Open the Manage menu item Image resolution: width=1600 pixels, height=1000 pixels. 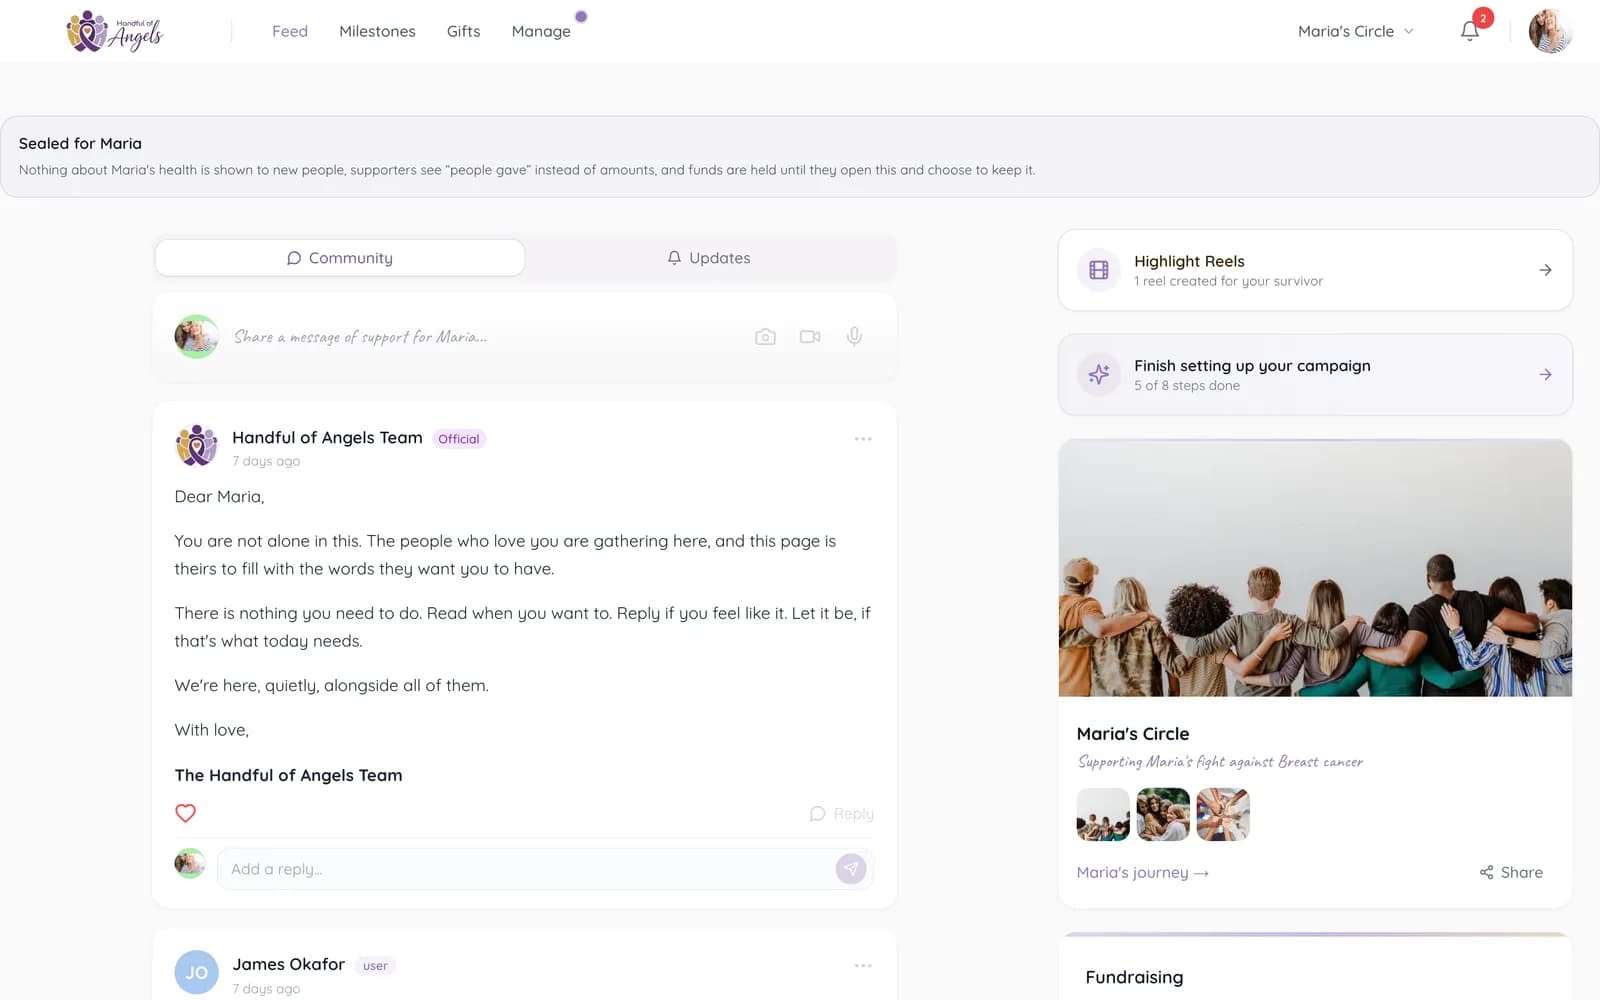pos(541,31)
